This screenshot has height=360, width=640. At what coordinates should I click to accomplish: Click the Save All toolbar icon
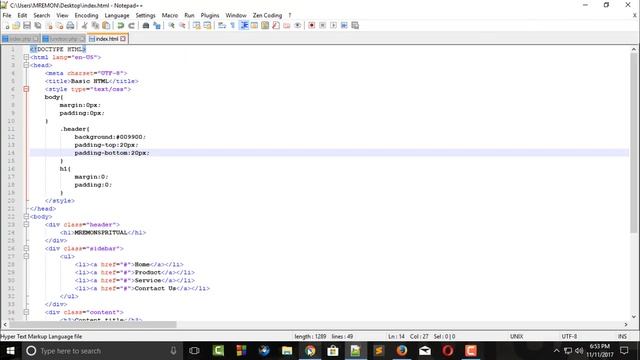click(x=38, y=26)
